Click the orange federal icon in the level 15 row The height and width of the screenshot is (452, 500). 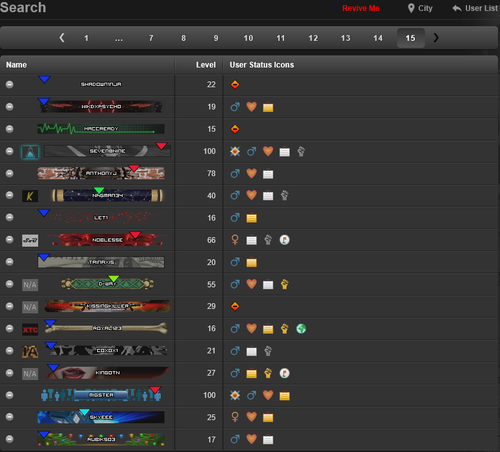click(235, 129)
